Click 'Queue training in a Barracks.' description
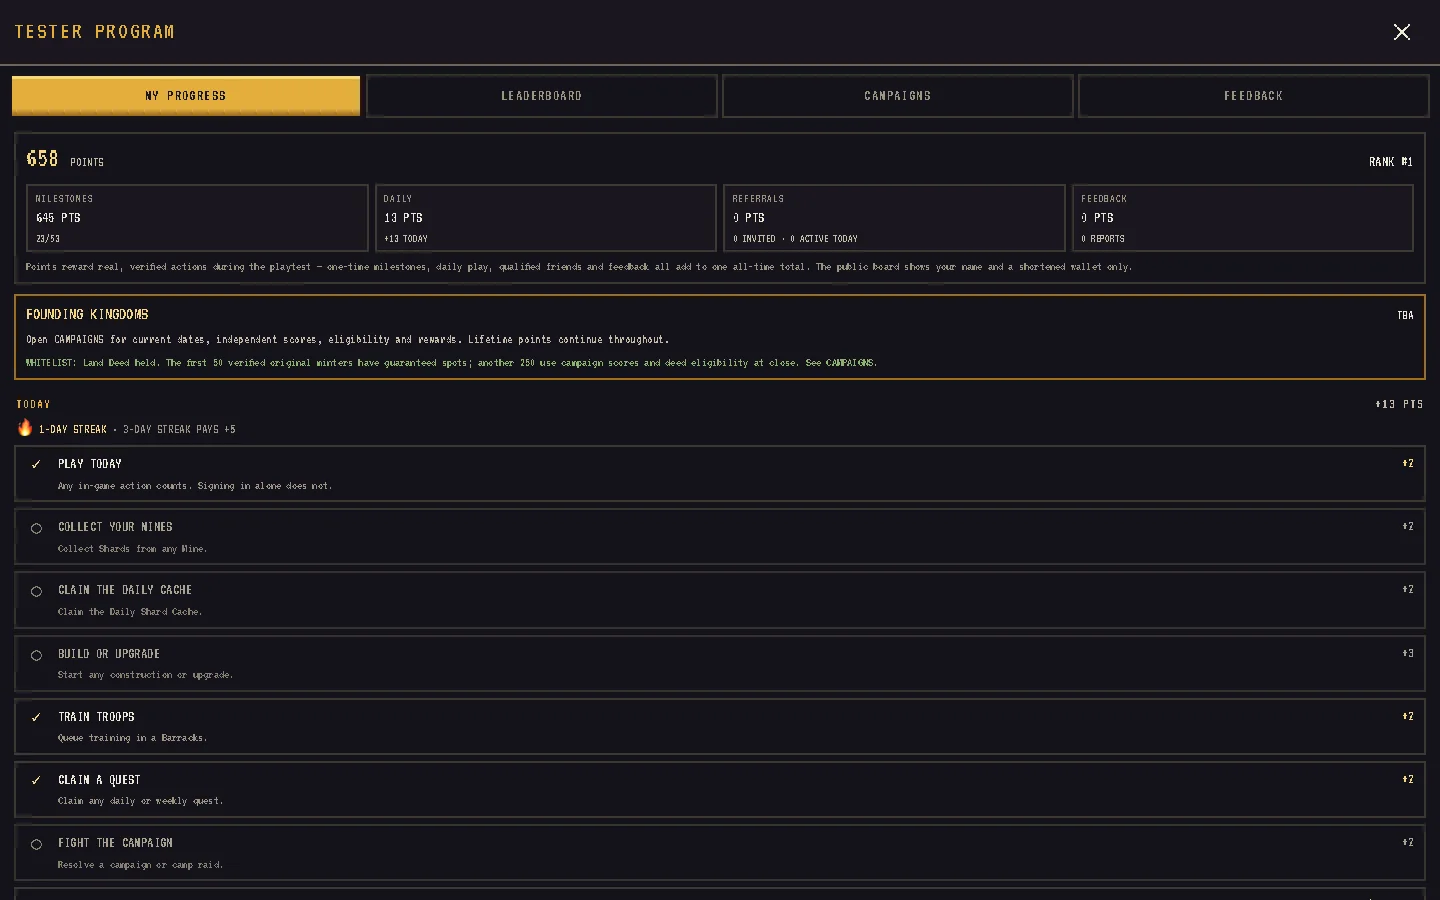 click(132, 738)
